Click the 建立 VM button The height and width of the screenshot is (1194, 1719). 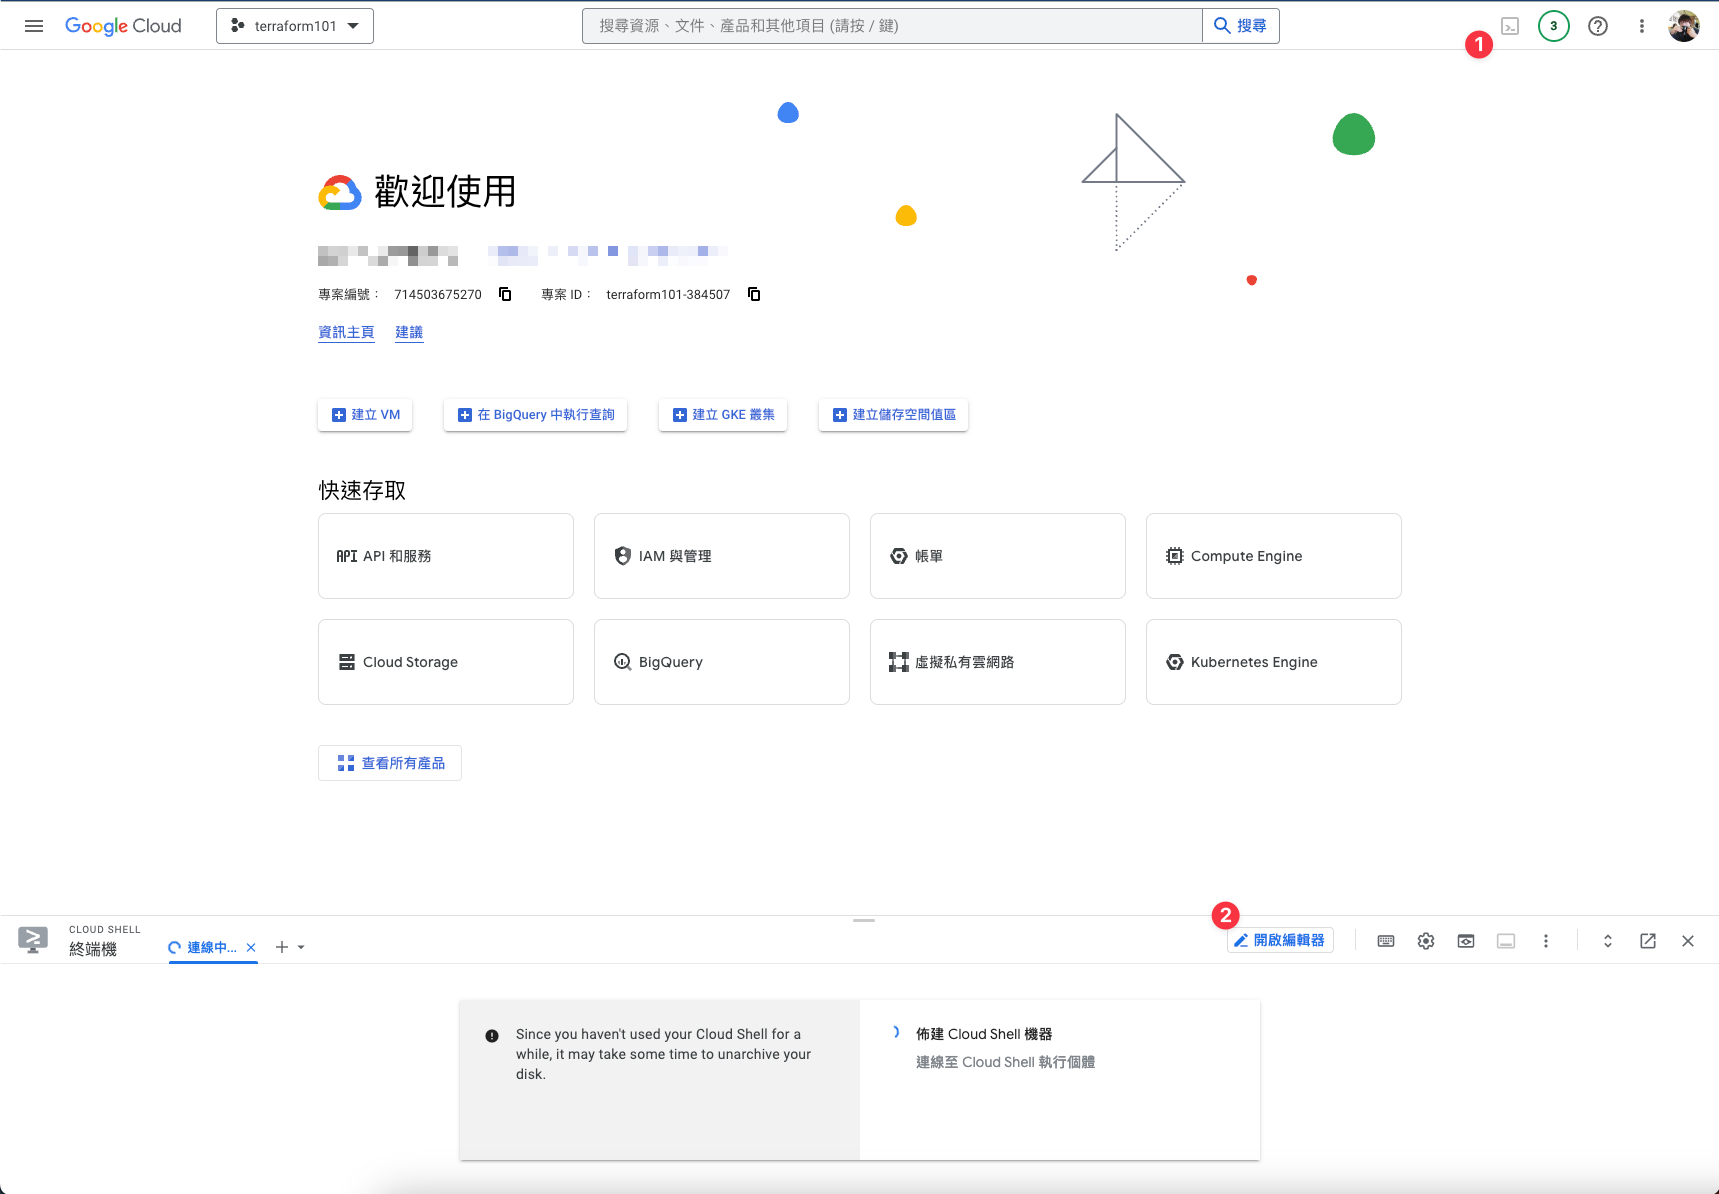tap(365, 415)
